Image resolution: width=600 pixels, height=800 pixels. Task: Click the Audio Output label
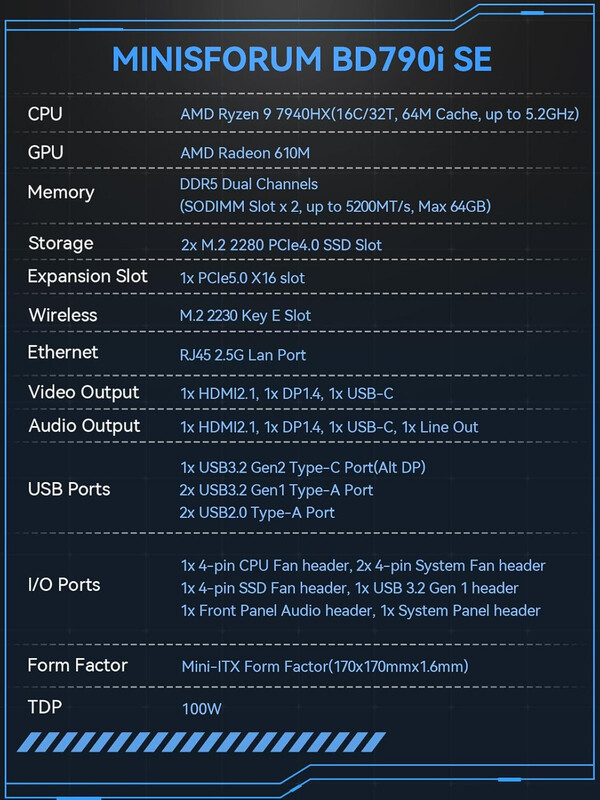pos(84,426)
